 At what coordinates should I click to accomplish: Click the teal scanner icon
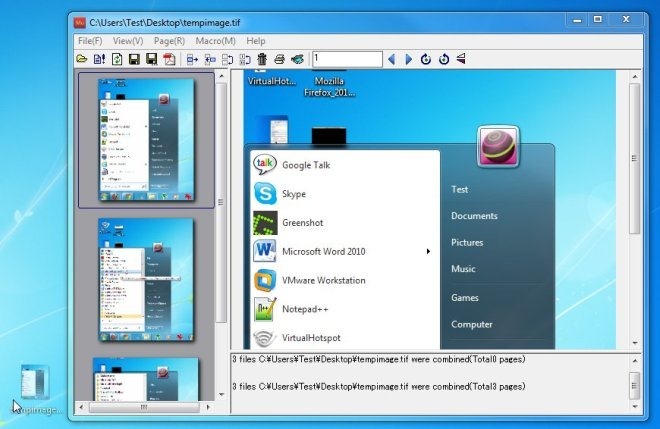pos(297,59)
